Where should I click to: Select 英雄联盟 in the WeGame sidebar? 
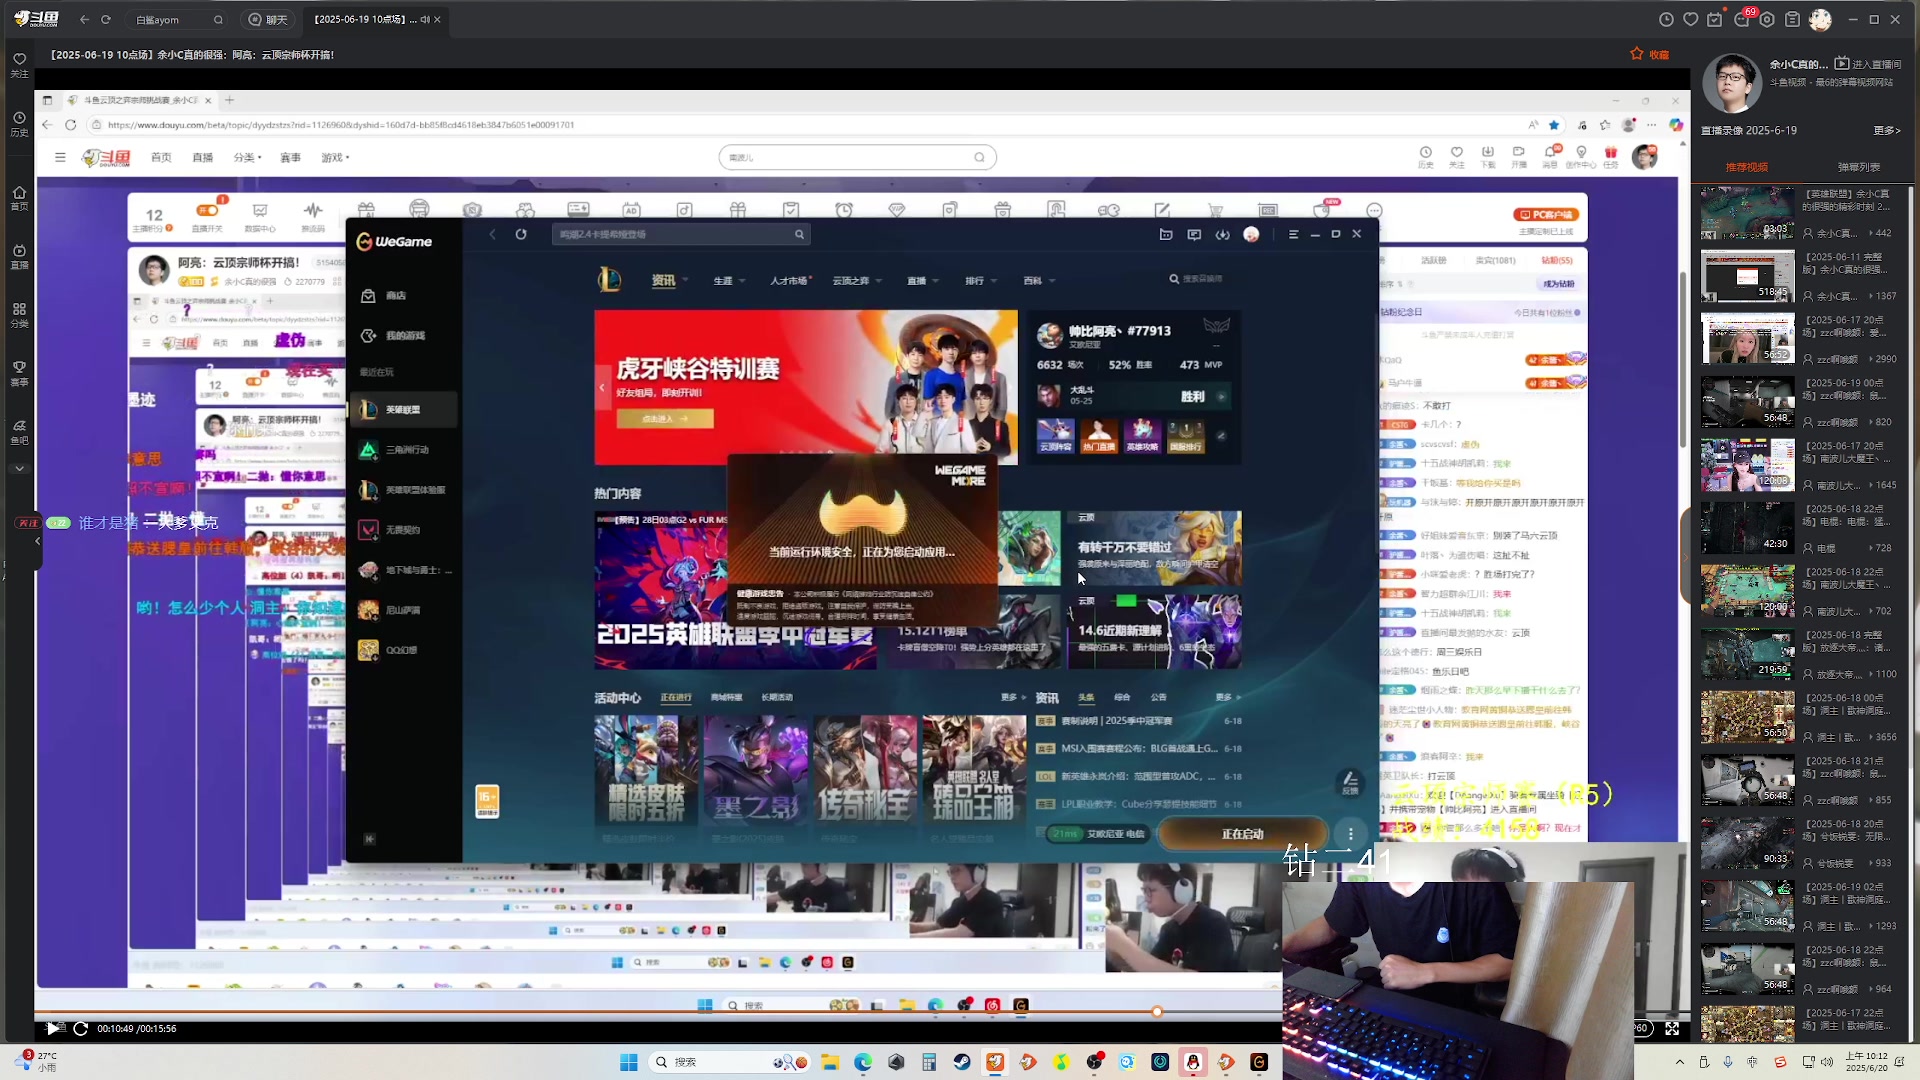(x=404, y=409)
